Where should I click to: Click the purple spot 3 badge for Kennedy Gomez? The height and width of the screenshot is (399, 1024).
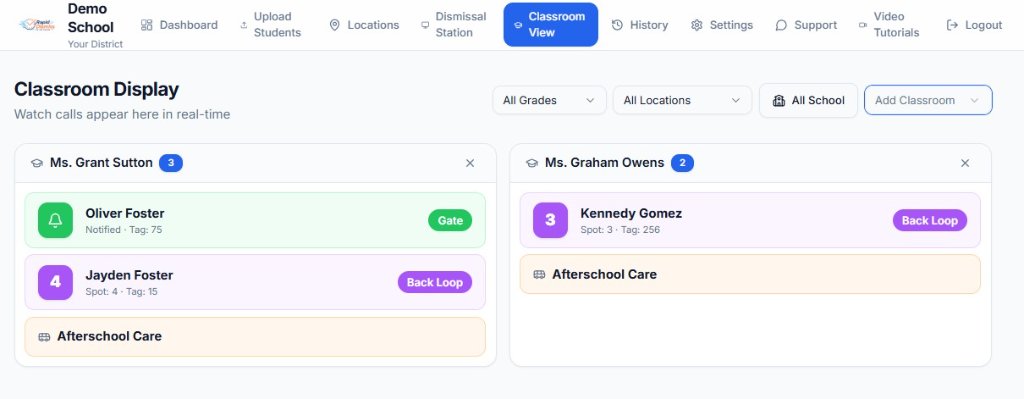point(551,220)
